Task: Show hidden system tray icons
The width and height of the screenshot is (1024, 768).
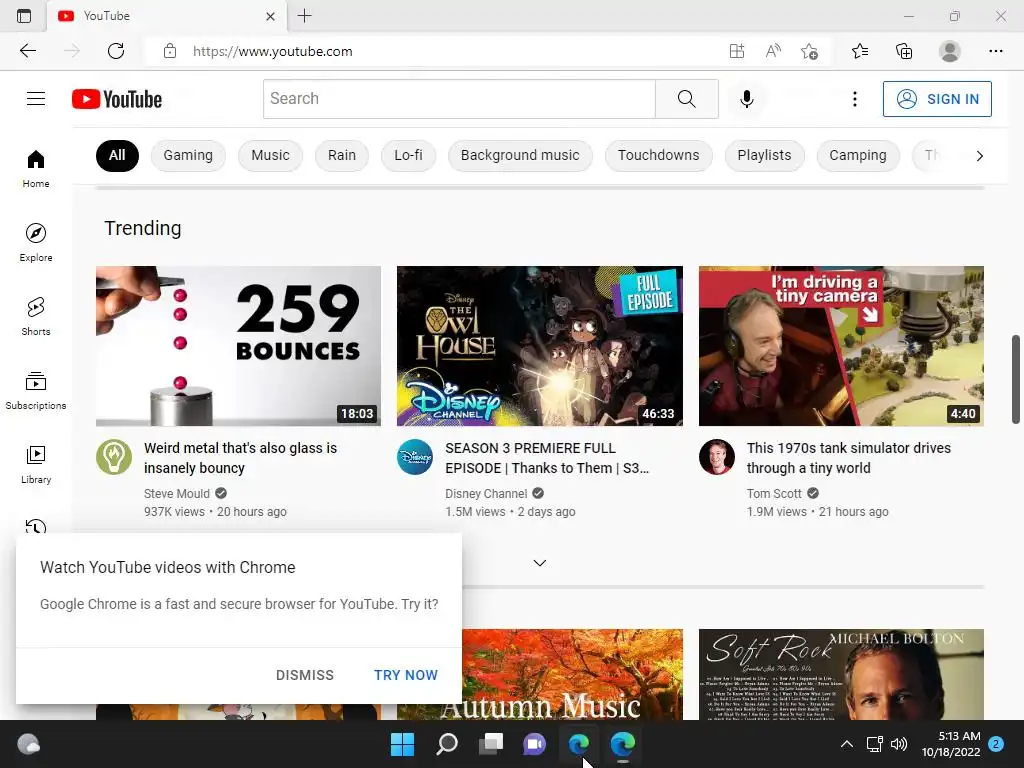Action: [x=846, y=744]
